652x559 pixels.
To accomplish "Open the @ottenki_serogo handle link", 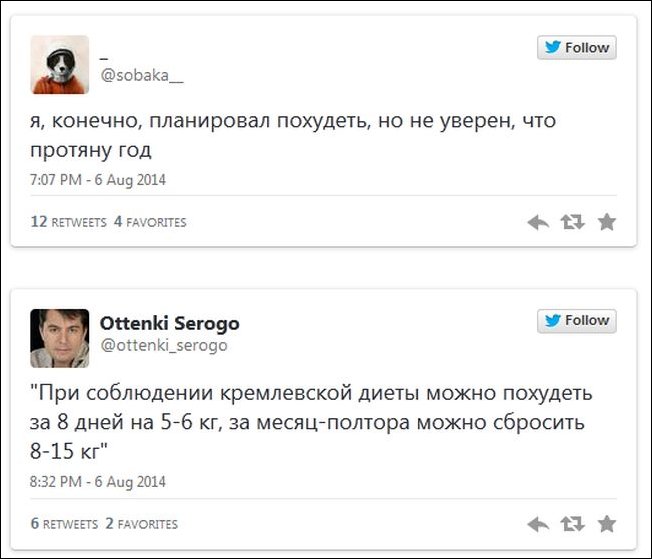I will pos(164,346).
